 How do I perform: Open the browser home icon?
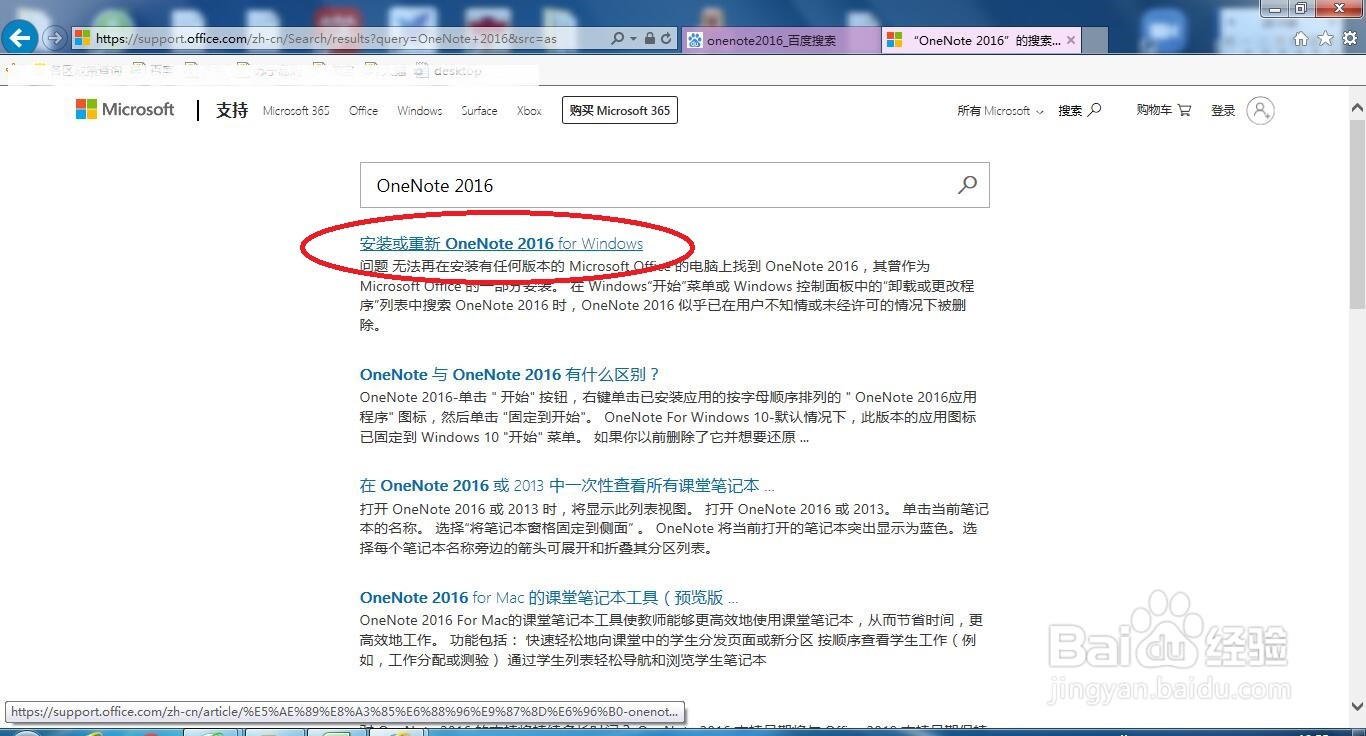pyautogui.click(x=1301, y=39)
